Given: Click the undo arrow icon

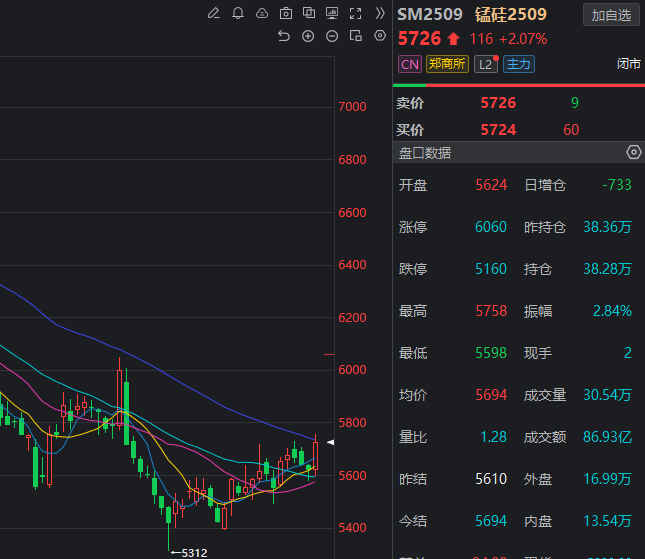Looking at the screenshot, I should [284, 36].
